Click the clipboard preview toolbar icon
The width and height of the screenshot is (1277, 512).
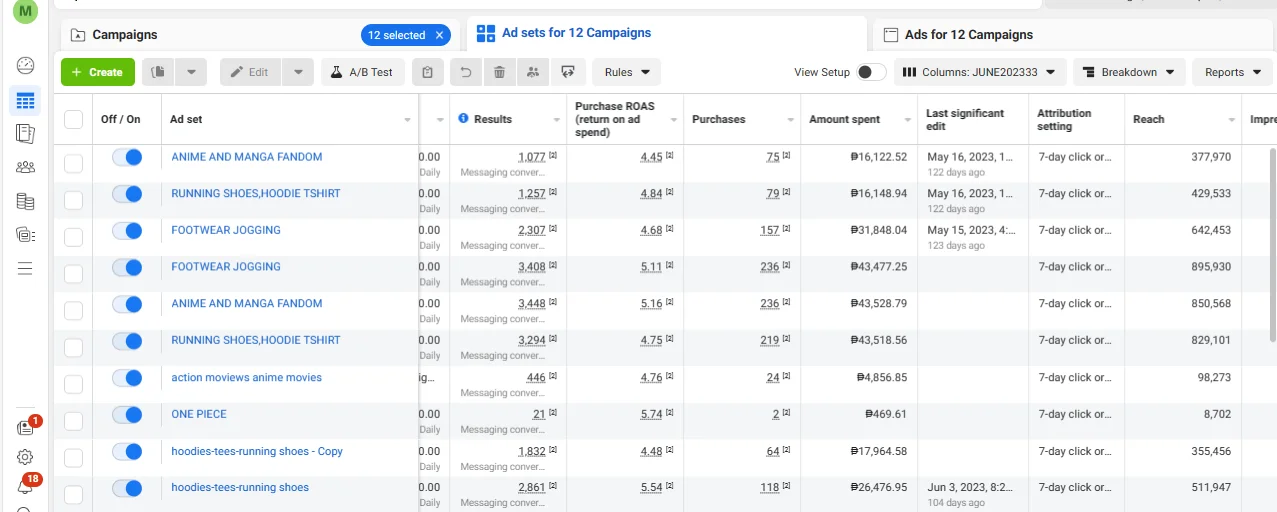pos(427,72)
